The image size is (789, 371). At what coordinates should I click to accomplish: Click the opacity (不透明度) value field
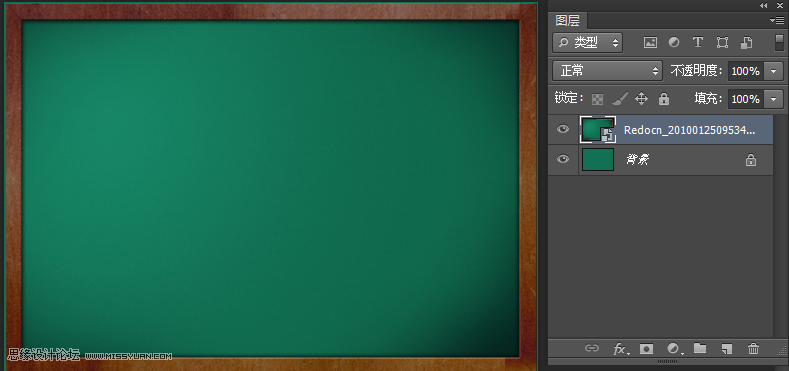coord(746,71)
